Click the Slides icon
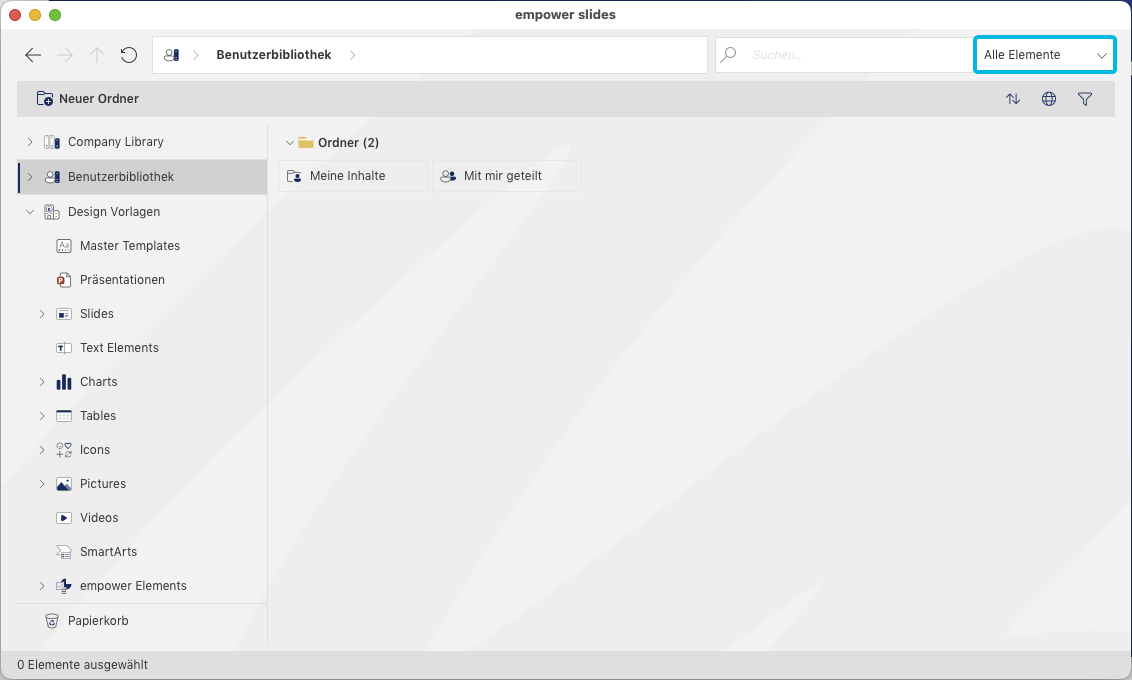Viewport: 1132px width, 680px height. click(x=64, y=314)
